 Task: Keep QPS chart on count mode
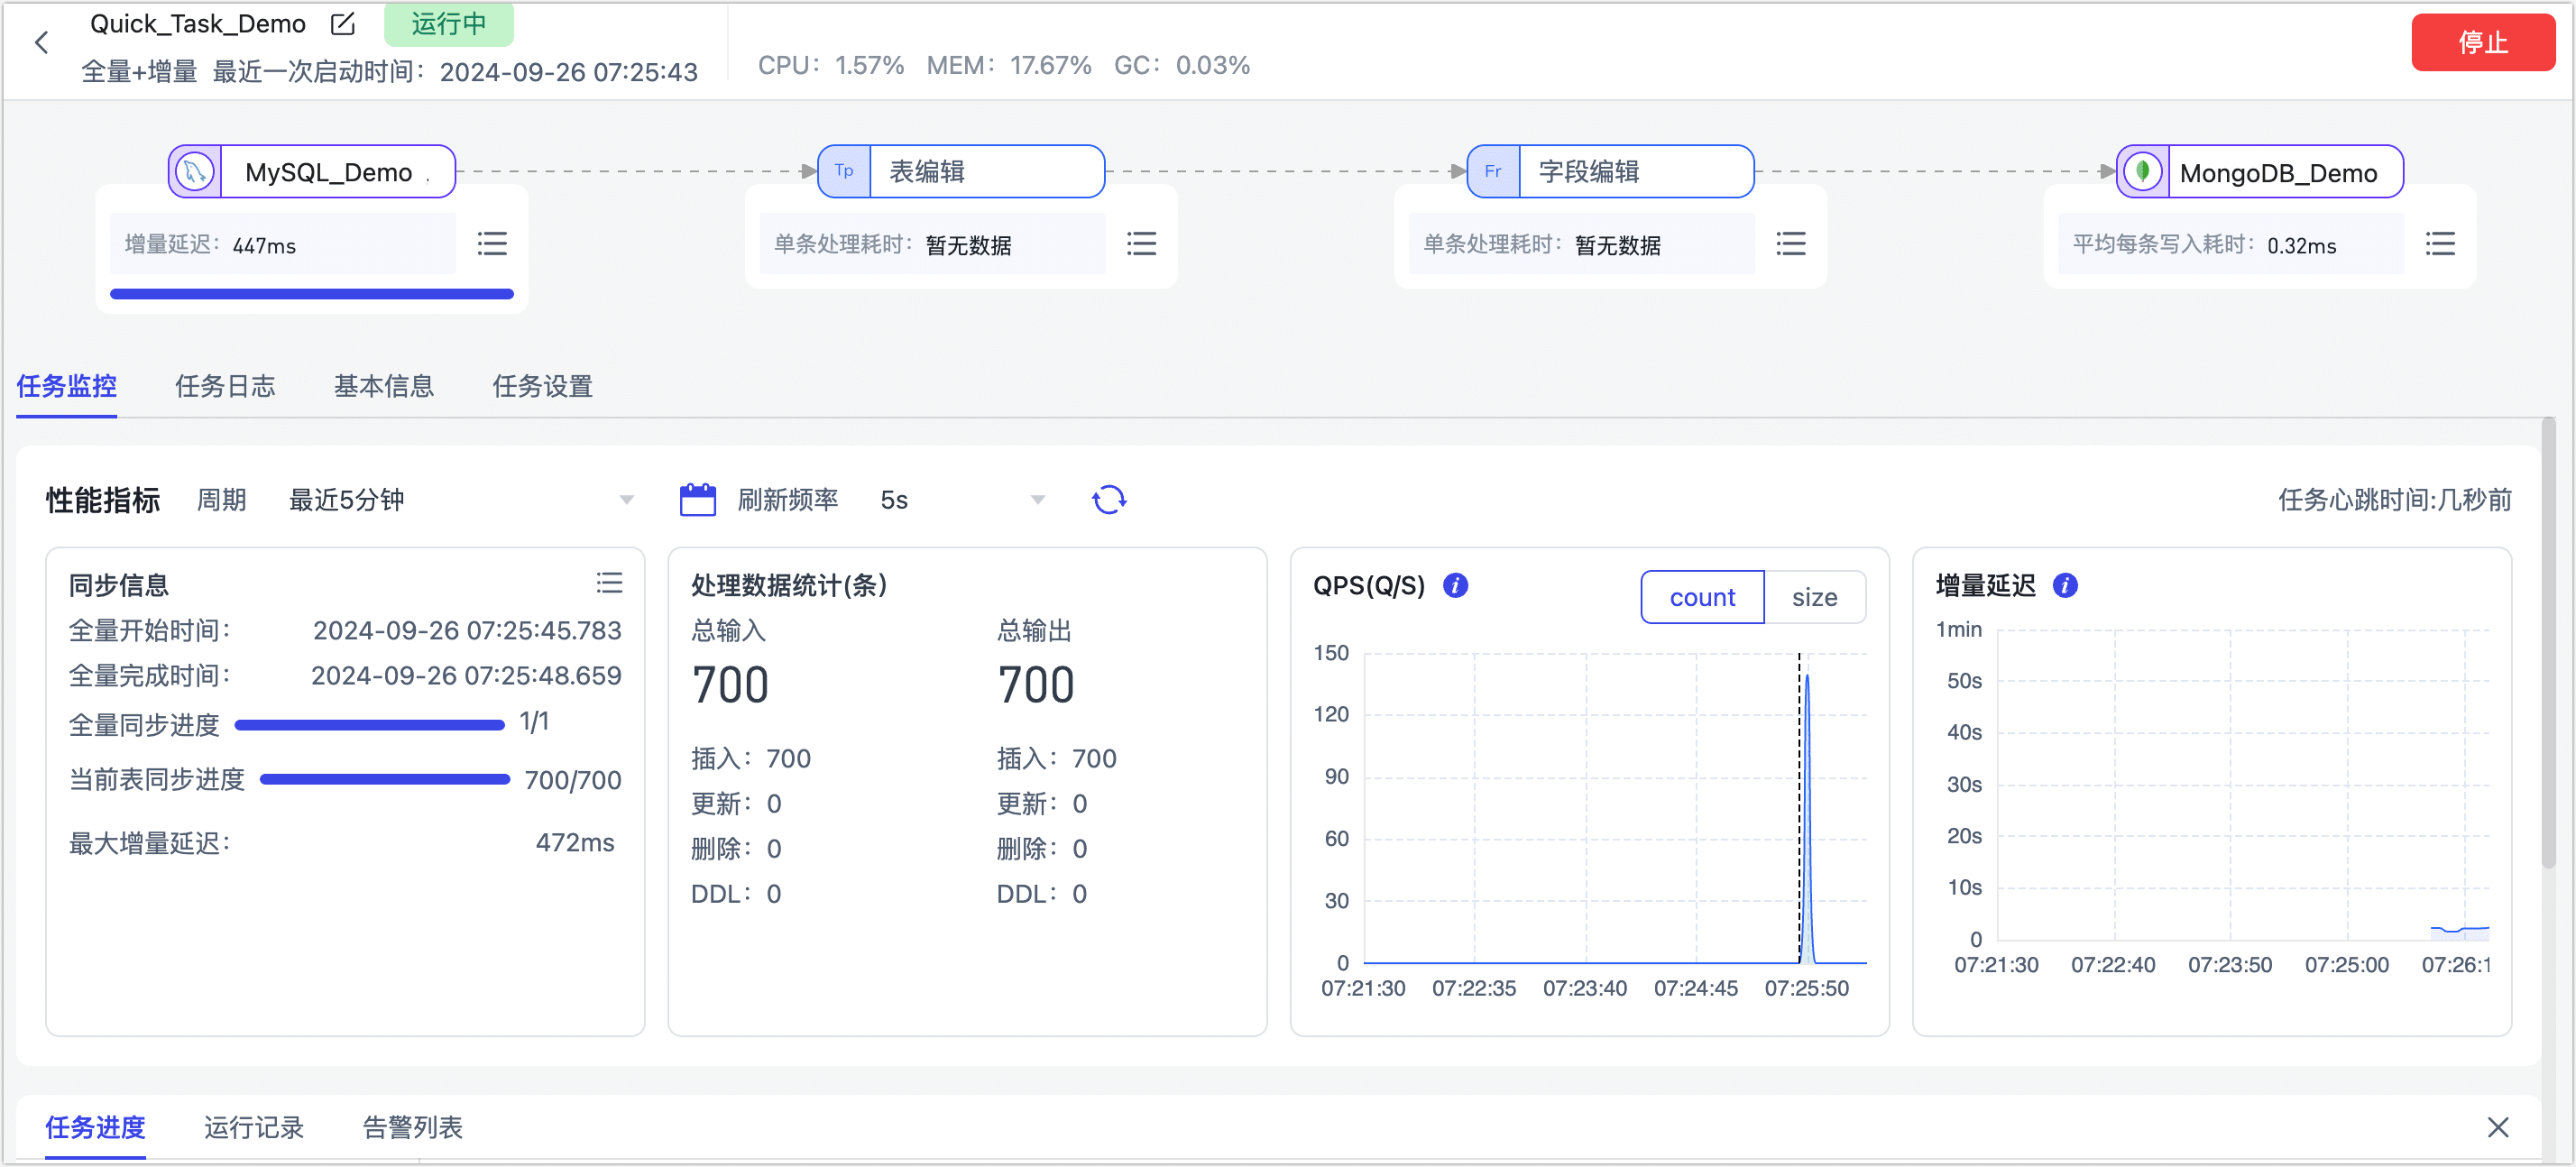coord(1701,597)
